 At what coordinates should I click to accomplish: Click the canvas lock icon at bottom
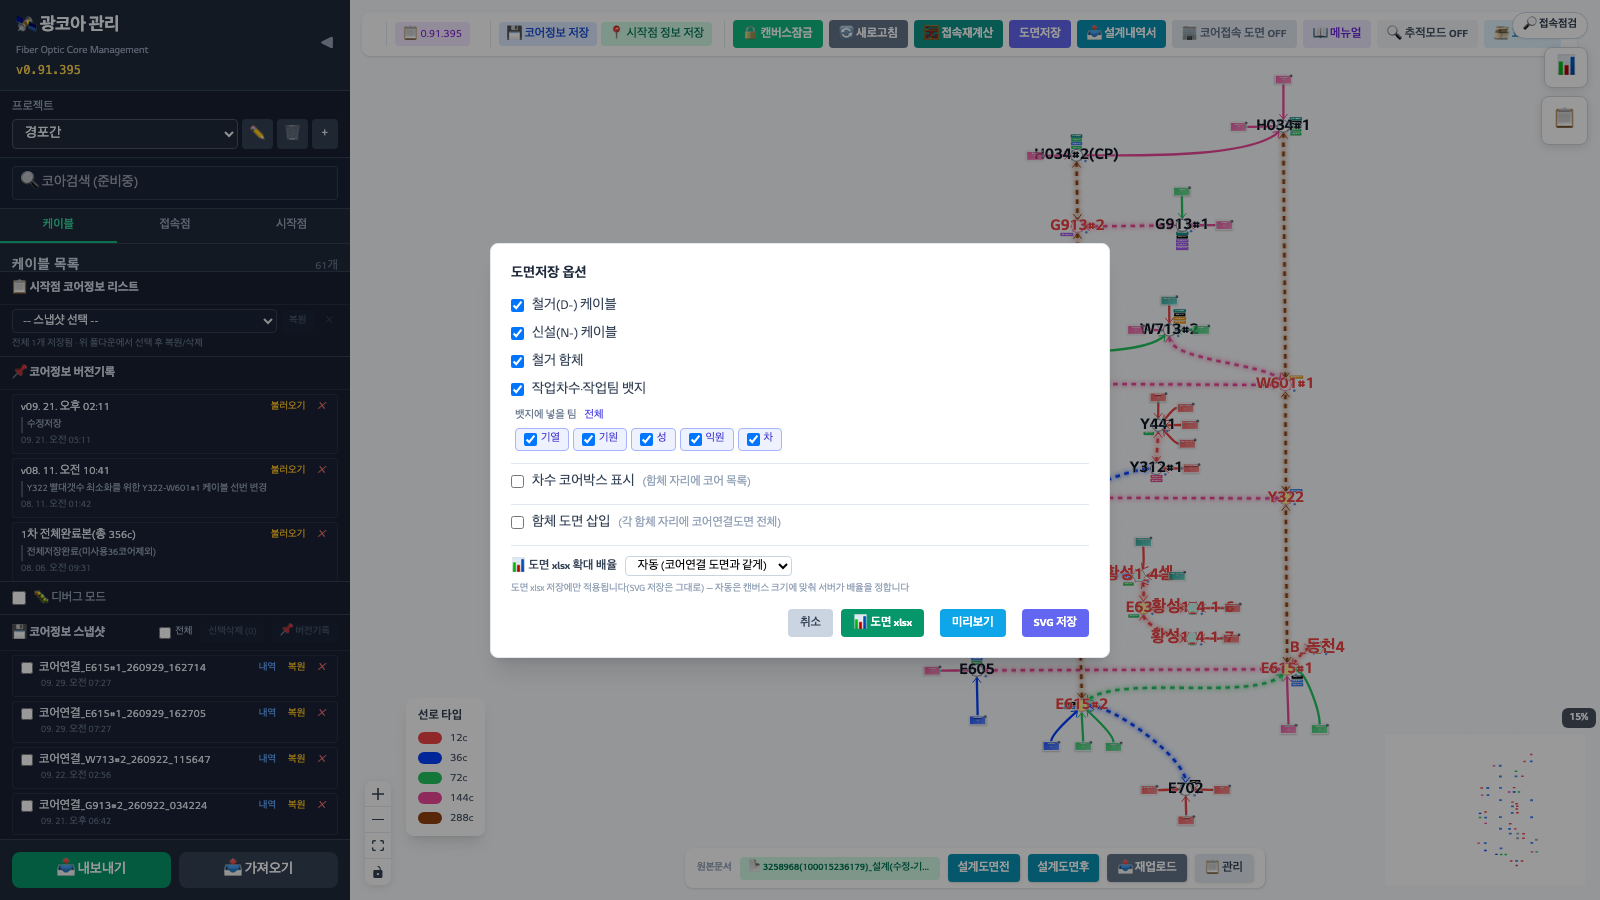(378, 872)
